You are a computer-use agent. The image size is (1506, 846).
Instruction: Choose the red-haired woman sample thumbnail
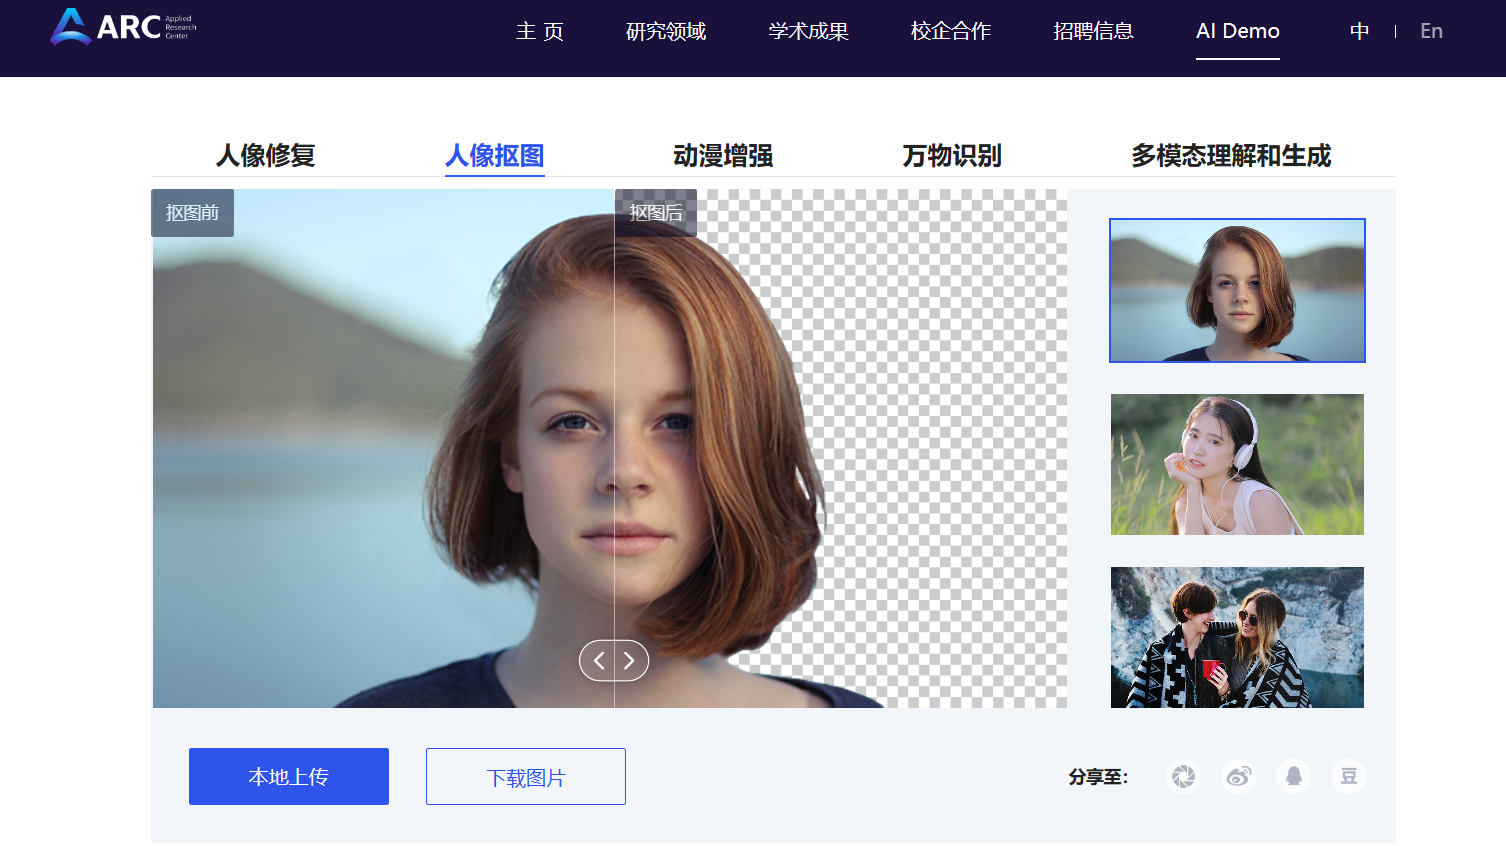click(1237, 290)
